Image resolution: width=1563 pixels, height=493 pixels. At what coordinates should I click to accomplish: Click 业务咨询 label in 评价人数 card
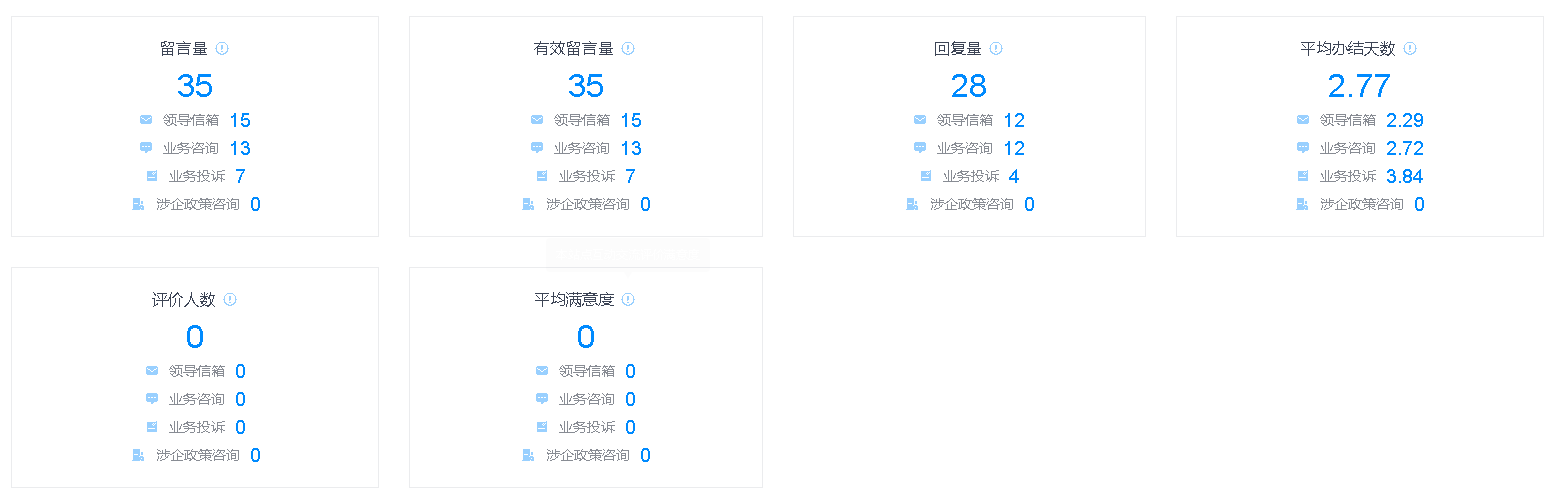tap(197, 399)
